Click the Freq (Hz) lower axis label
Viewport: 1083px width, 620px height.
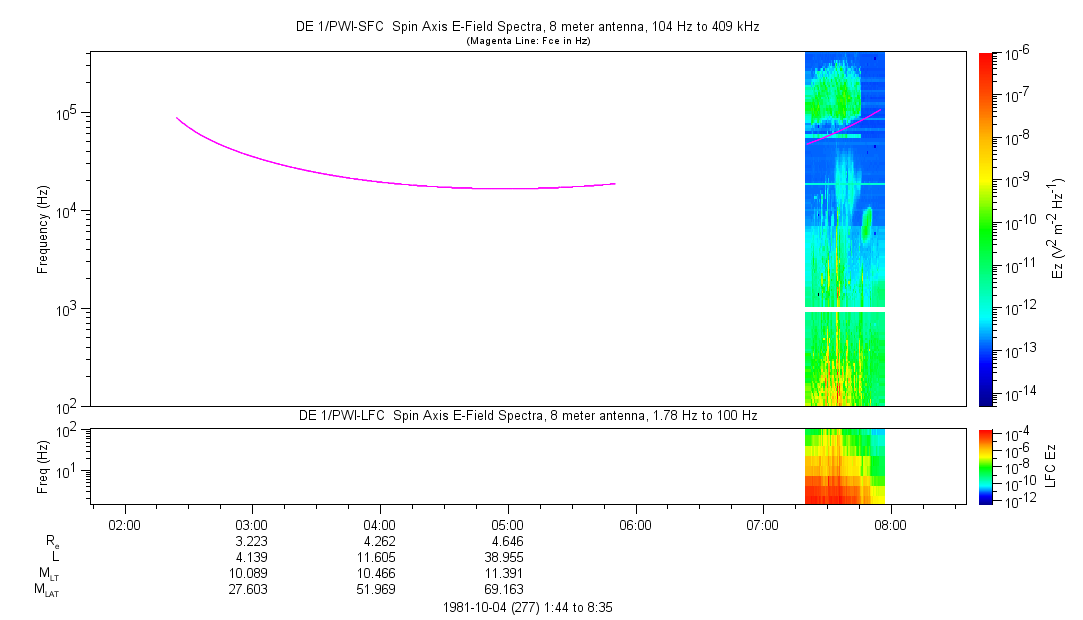click(x=43, y=465)
